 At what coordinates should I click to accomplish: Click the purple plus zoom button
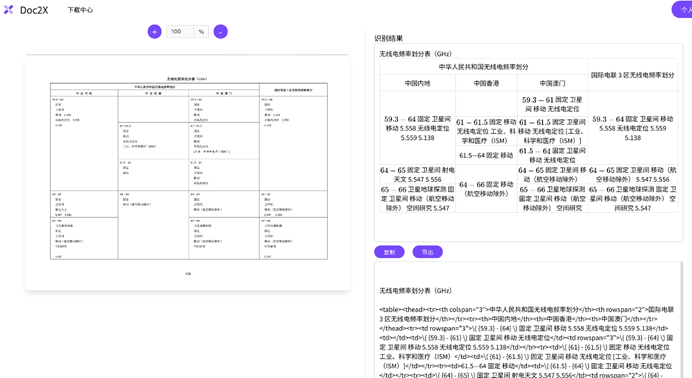[x=154, y=32]
